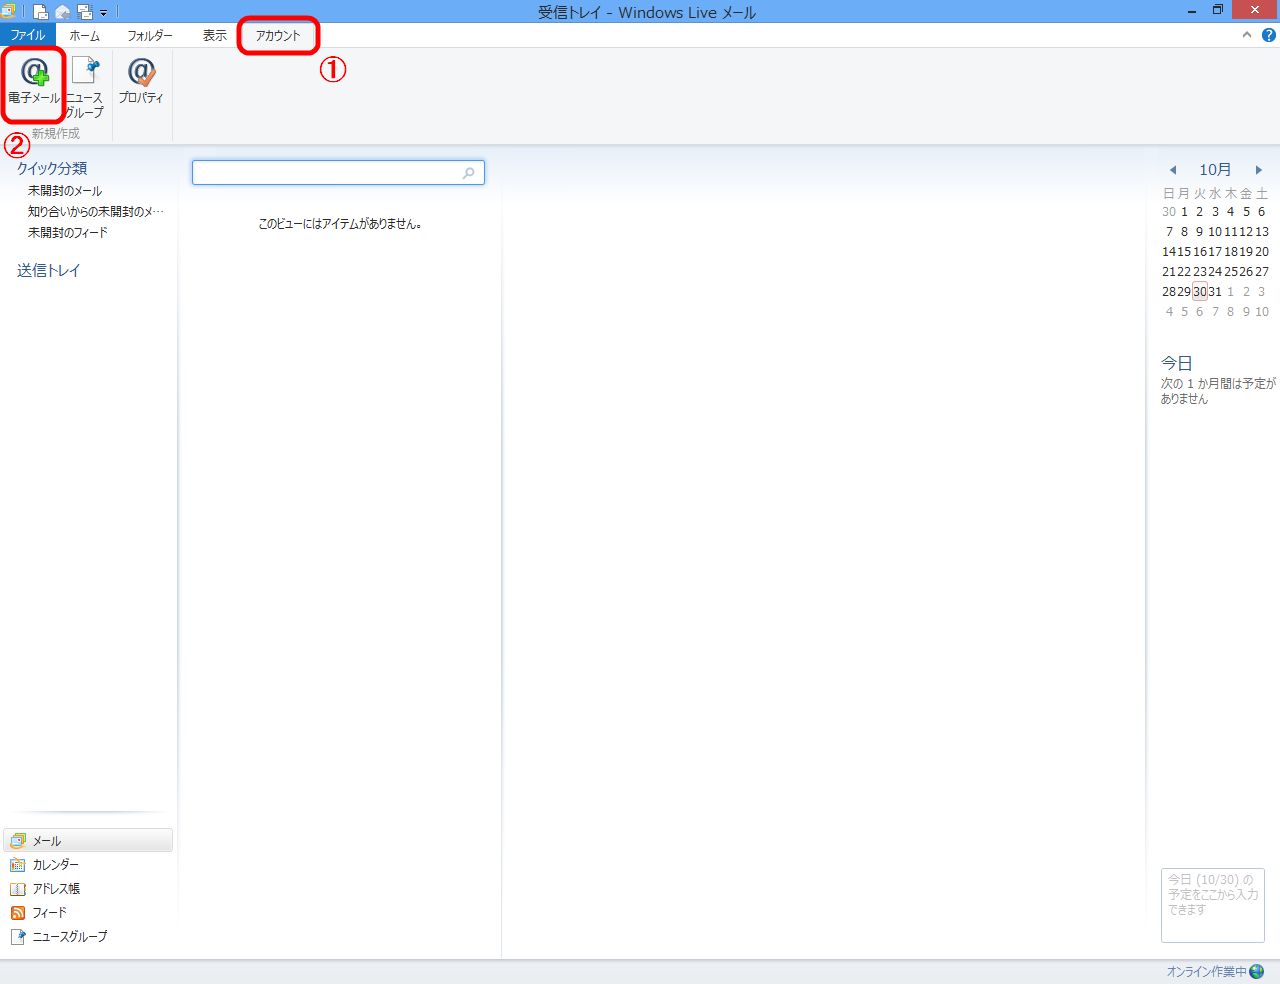This screenshot has width=1280, height=984.
Task: Select the アカウント tab
Action: [x=278, y=35]
